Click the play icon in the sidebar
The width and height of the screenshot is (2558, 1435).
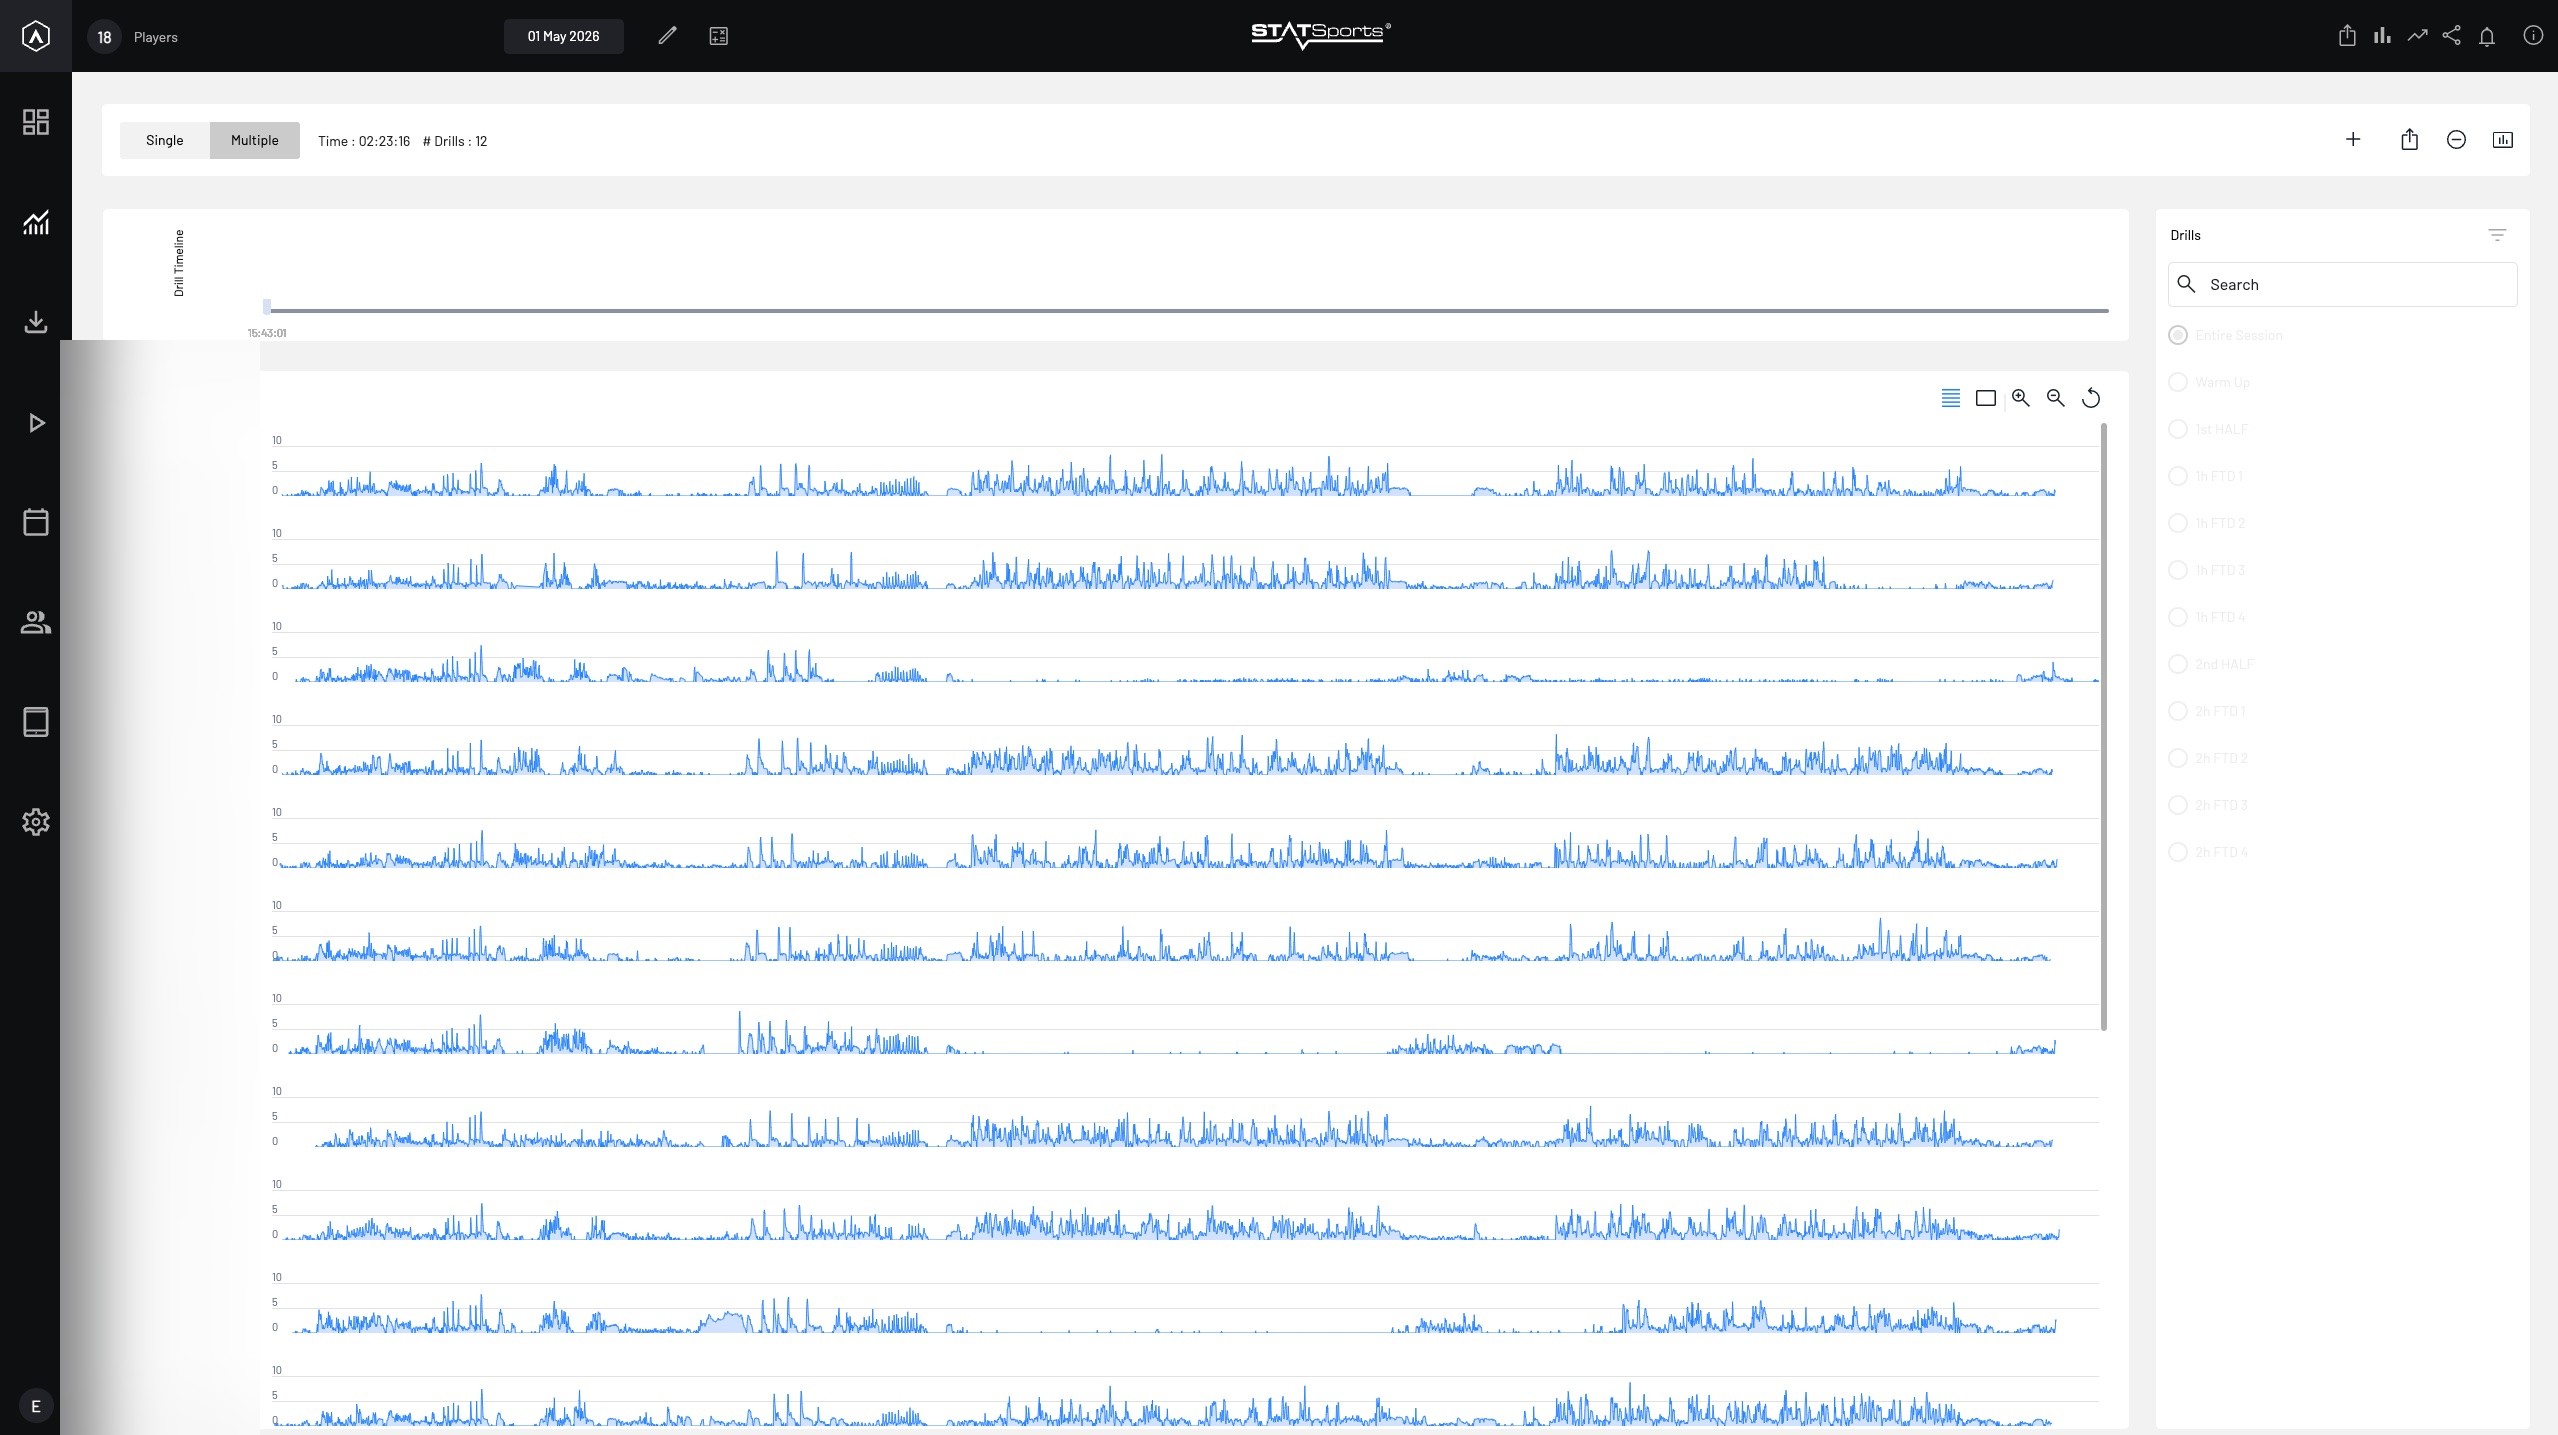[36, 423]
